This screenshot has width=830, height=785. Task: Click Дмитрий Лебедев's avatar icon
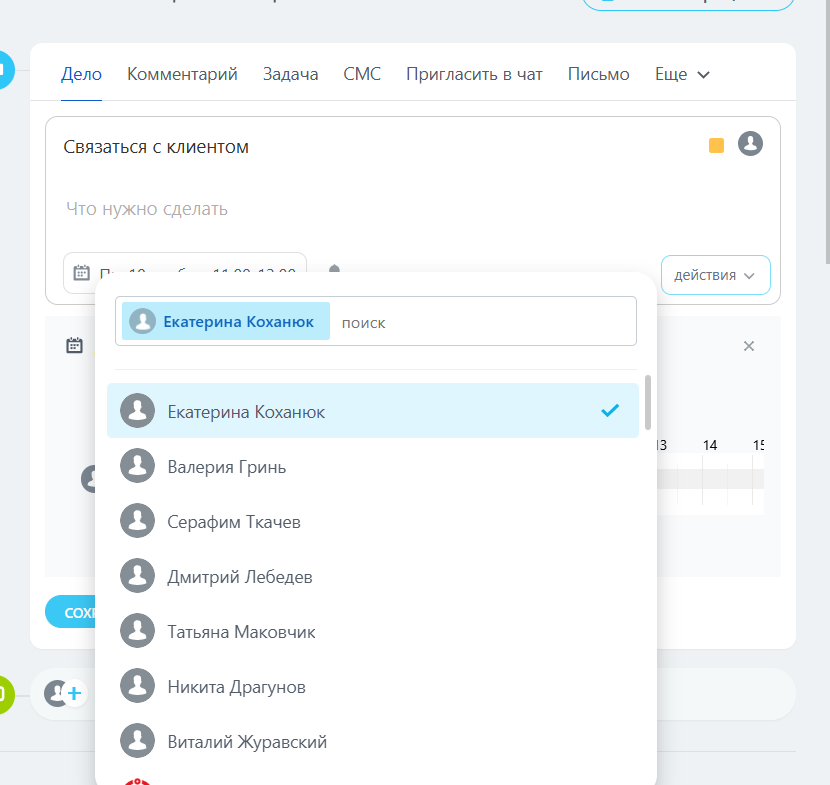pos(138,576)
